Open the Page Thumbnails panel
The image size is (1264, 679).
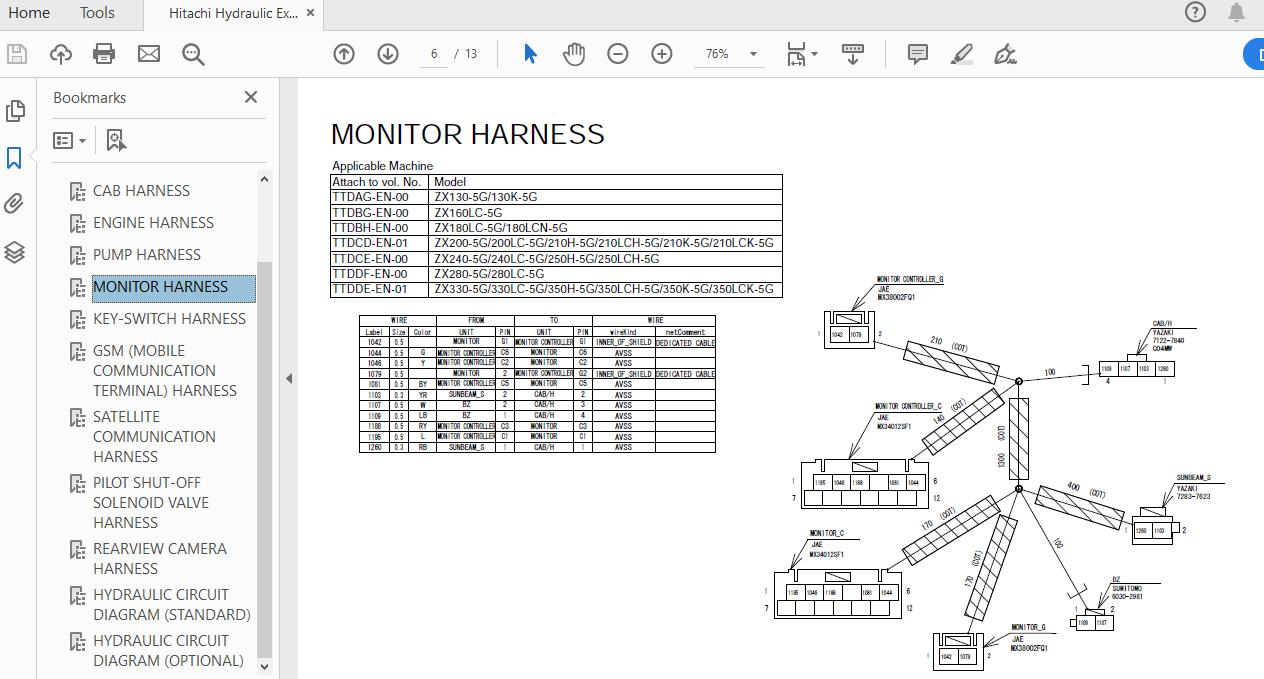tap(15, 112)
